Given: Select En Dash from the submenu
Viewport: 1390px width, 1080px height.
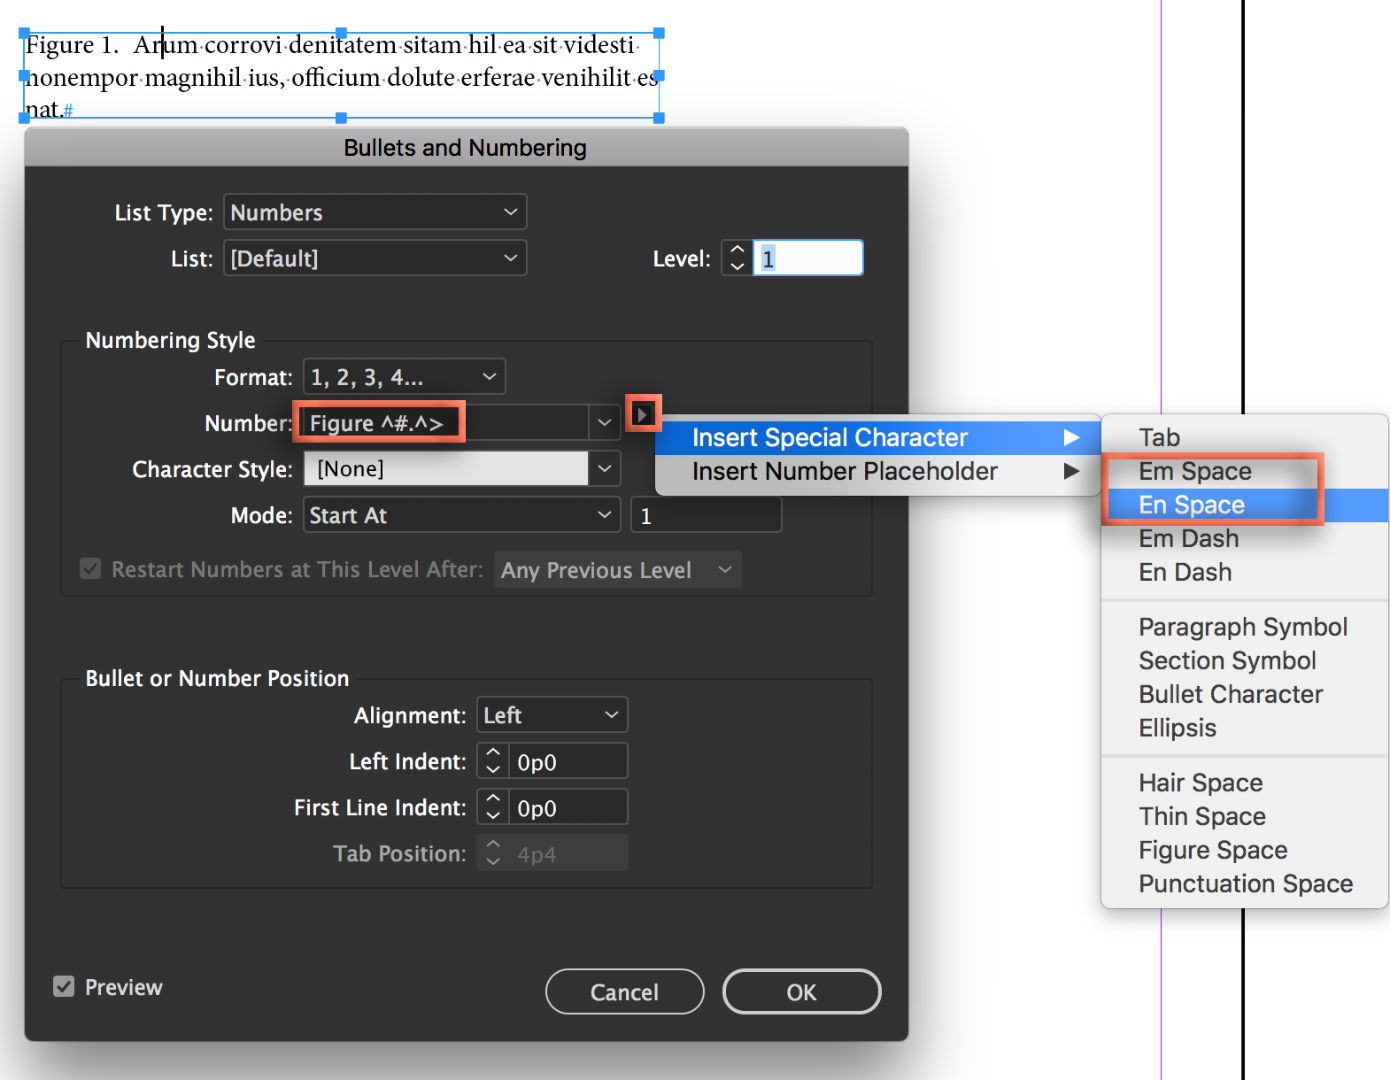Looking at the screenshot, I should (1245, 572).
